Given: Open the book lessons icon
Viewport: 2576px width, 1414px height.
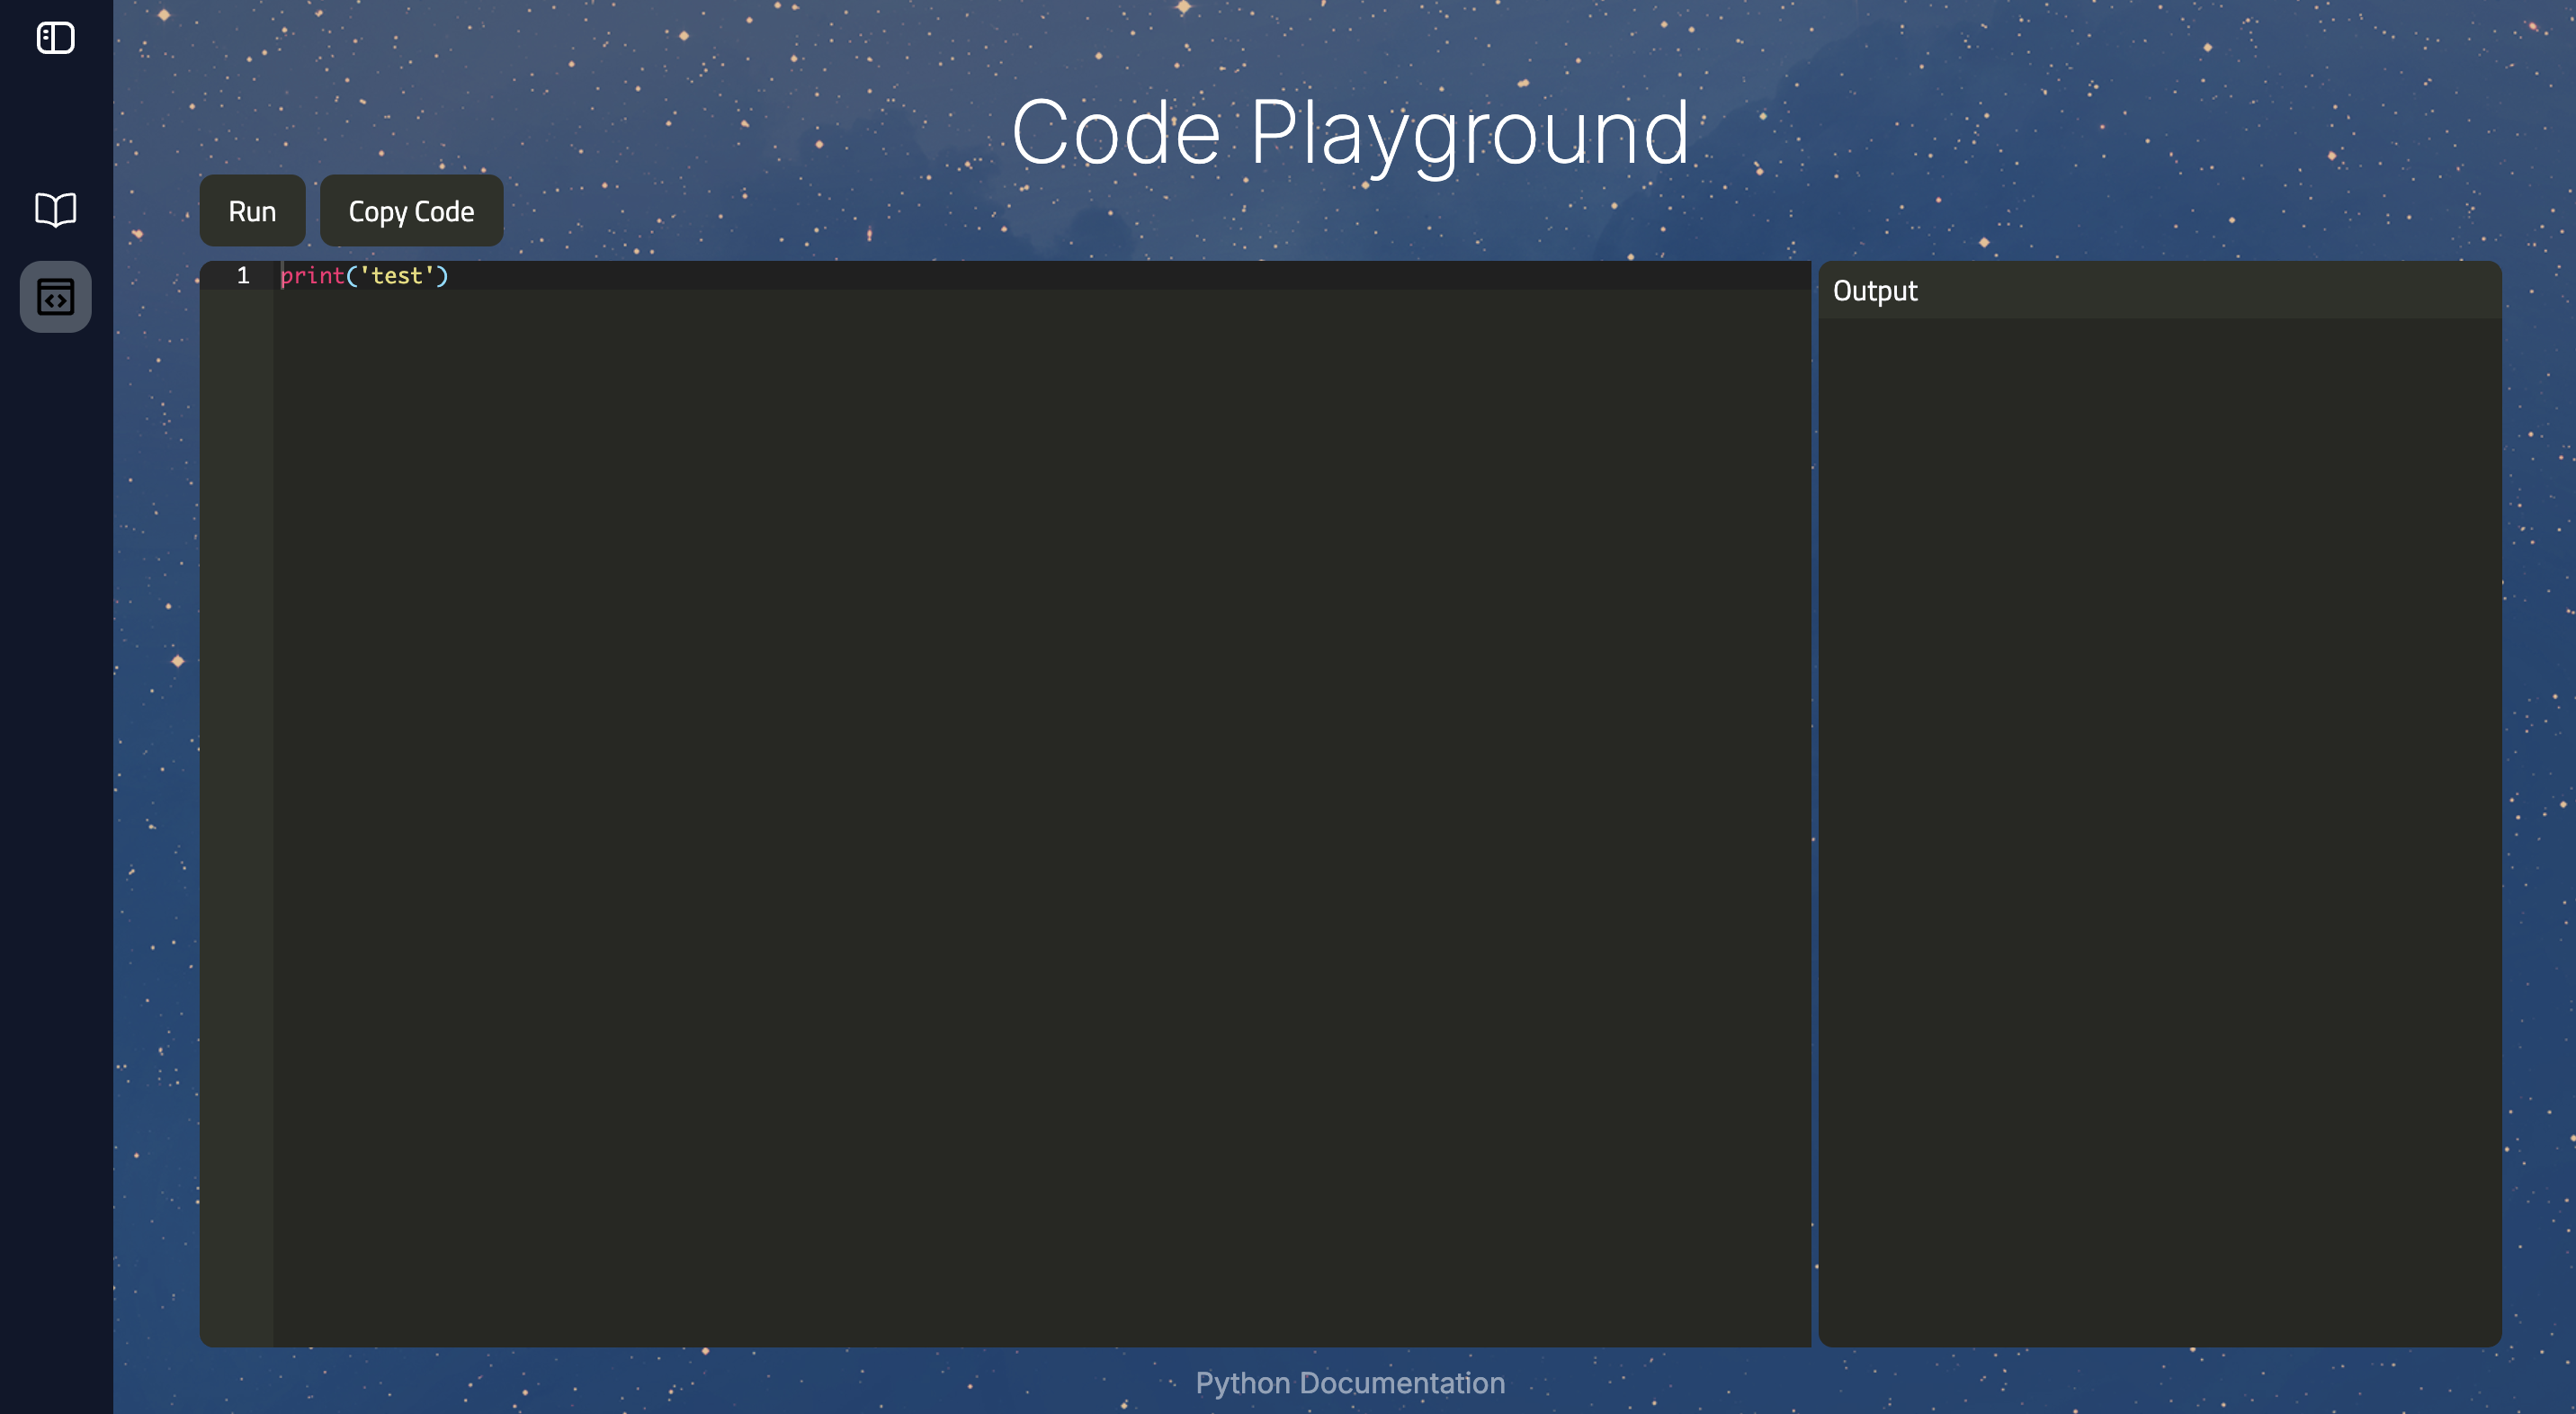Looking at the screenshot, I should [55, 210].
